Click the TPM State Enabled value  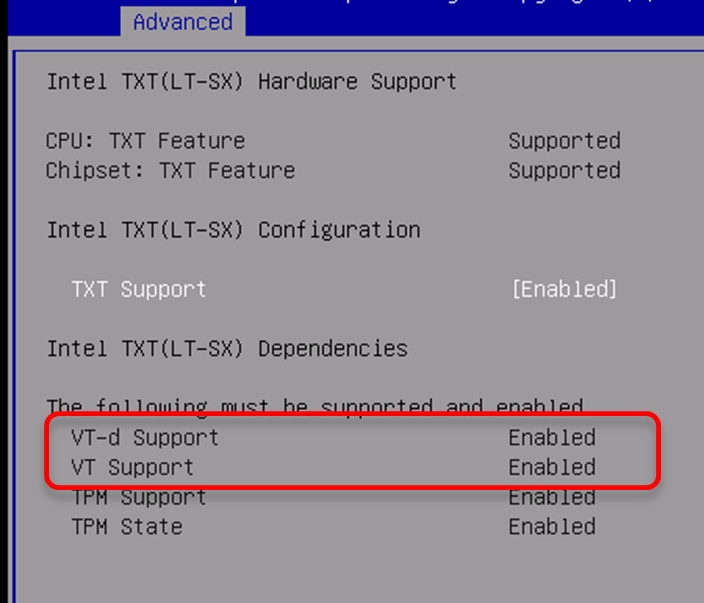point(552,527)
